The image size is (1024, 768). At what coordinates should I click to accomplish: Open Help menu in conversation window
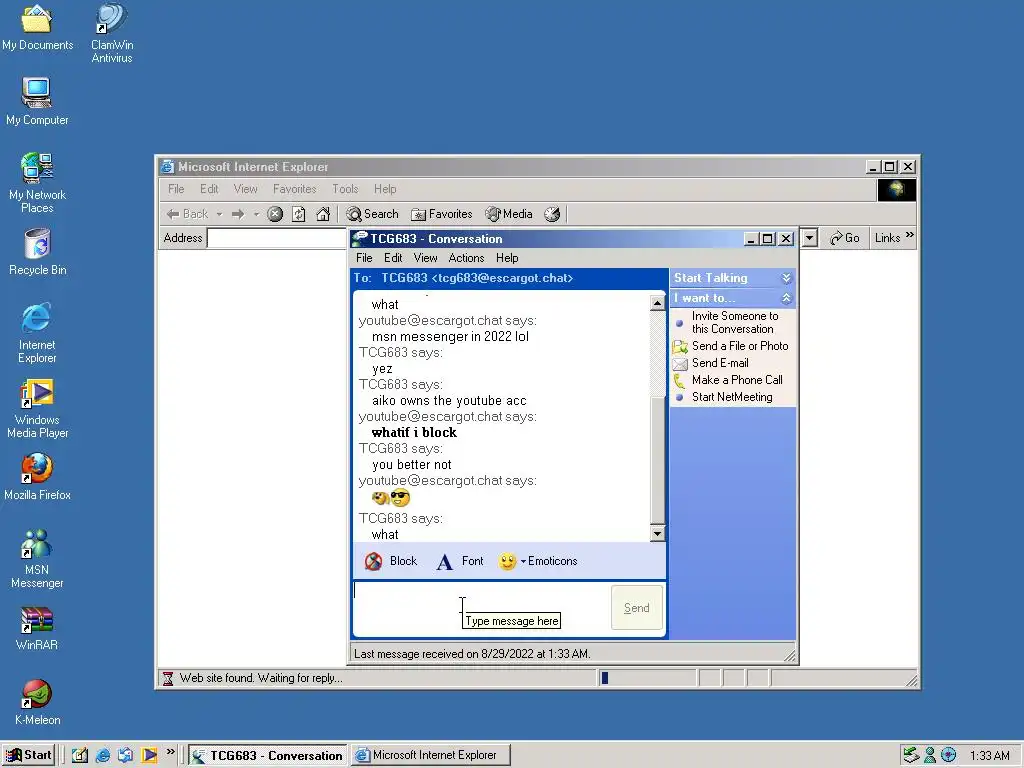[507, 258]
